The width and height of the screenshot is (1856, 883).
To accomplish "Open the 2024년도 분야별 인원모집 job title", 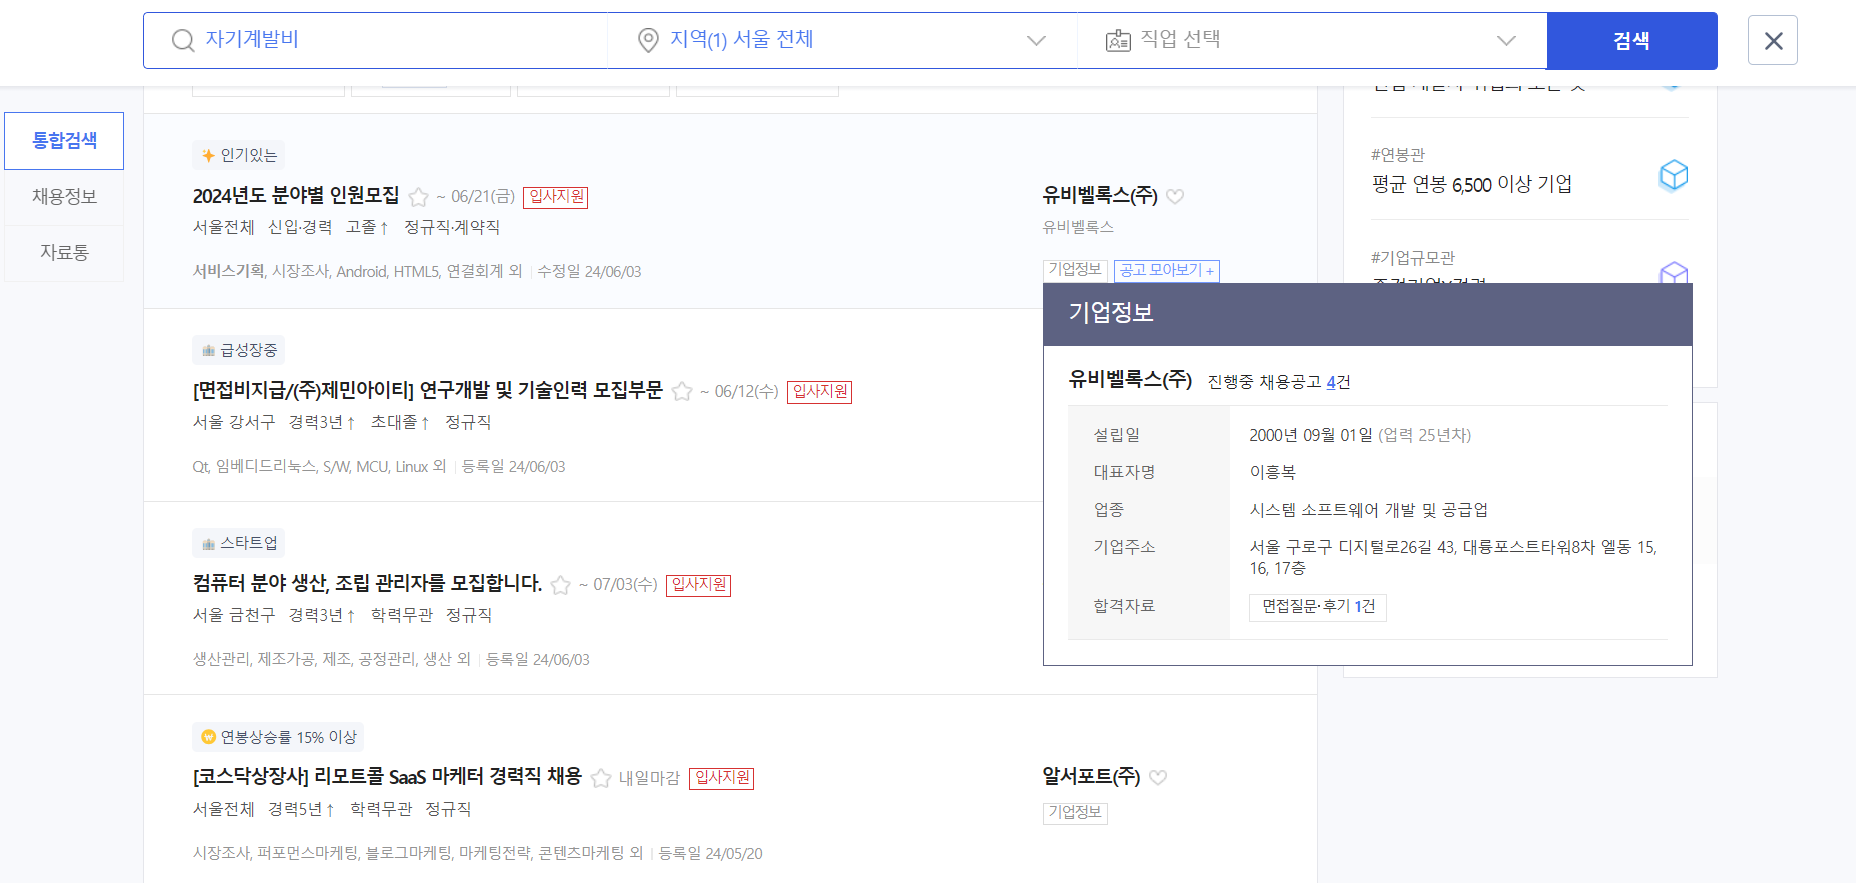I will tap(296, 196).
